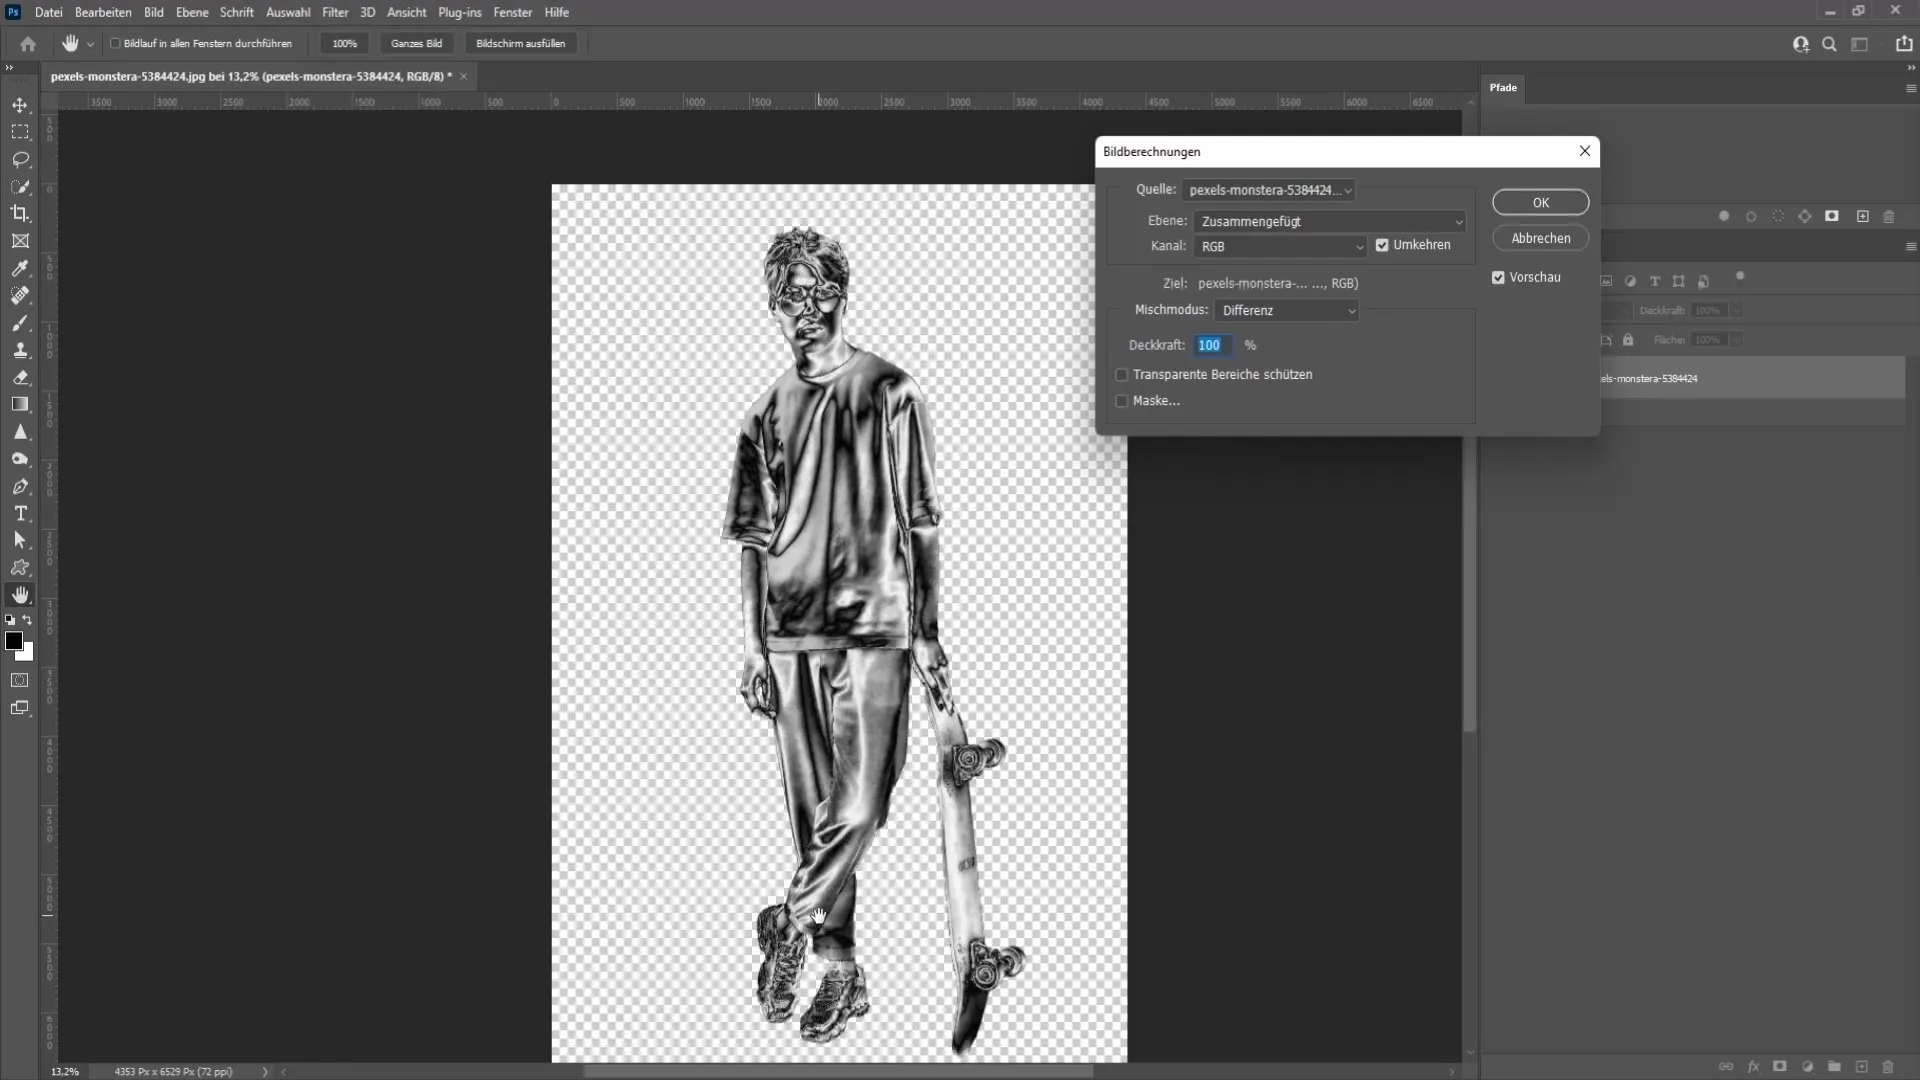The image size is (1920, 1080).
Task: Click OK in Bildberechnungen dialog
Action: (1540, 203)
